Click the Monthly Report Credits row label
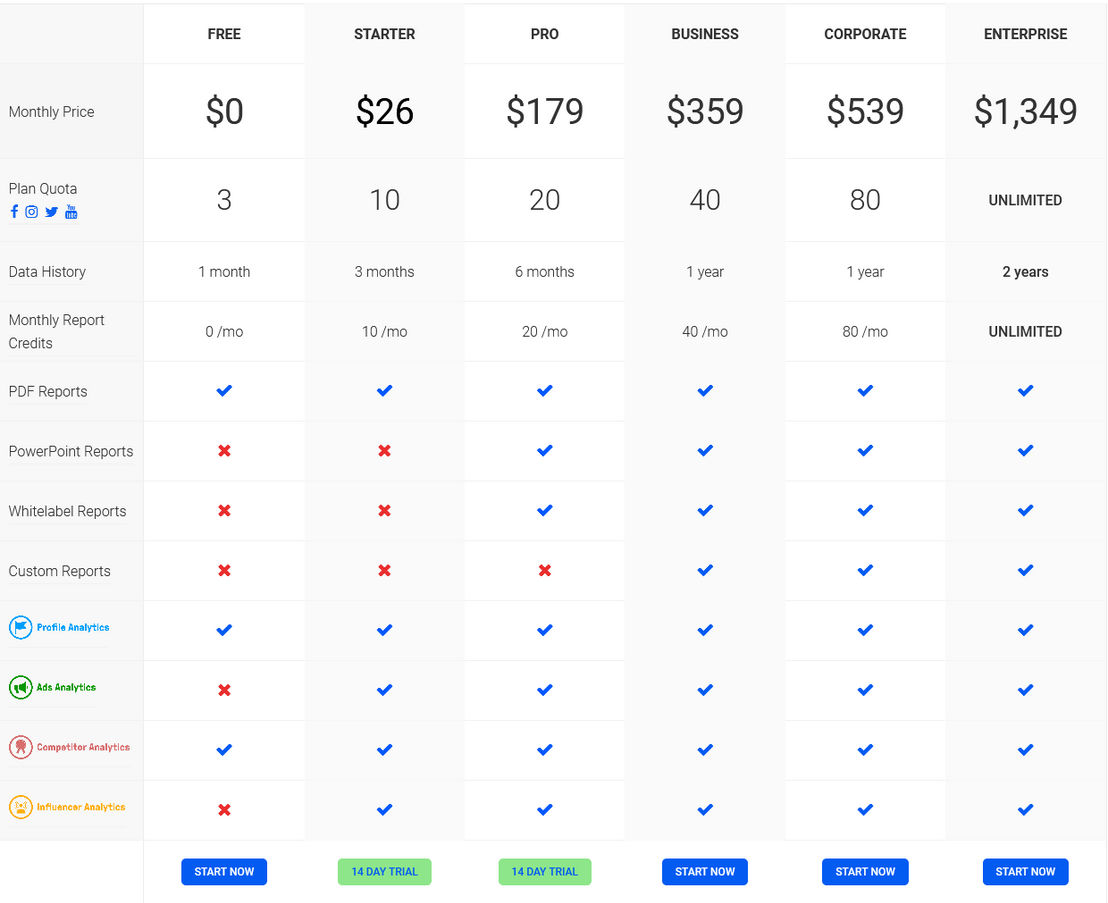Screen dimensions: 1108x903 [57, 331]
